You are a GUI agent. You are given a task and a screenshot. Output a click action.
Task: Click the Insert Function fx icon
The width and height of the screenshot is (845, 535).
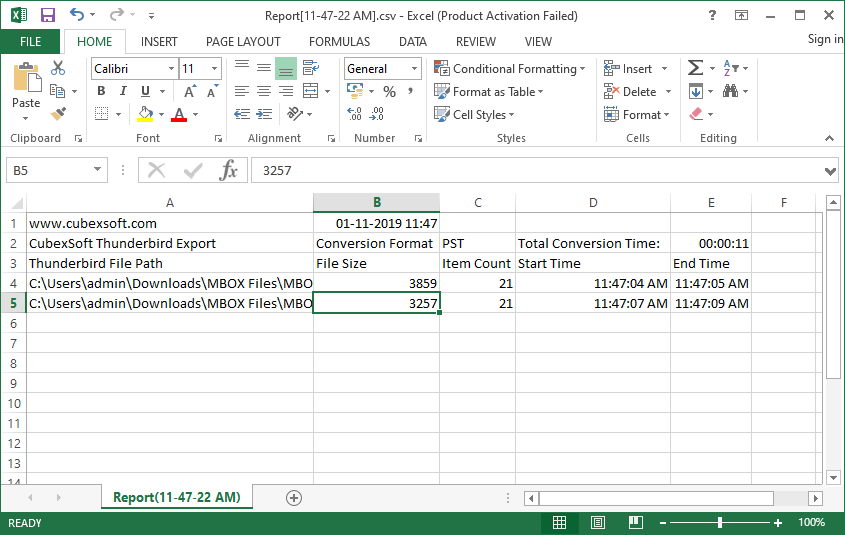[229, 170]
